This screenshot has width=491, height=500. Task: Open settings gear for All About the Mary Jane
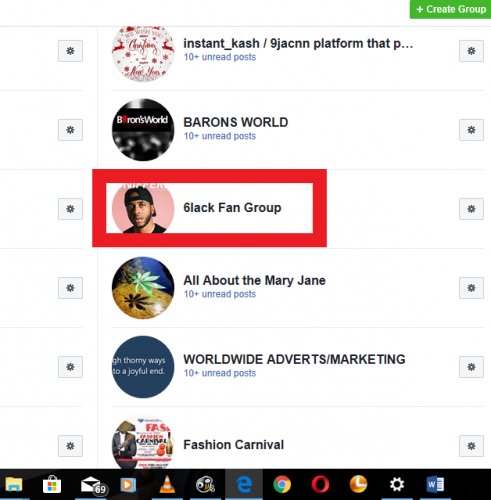tap(471, 288)
